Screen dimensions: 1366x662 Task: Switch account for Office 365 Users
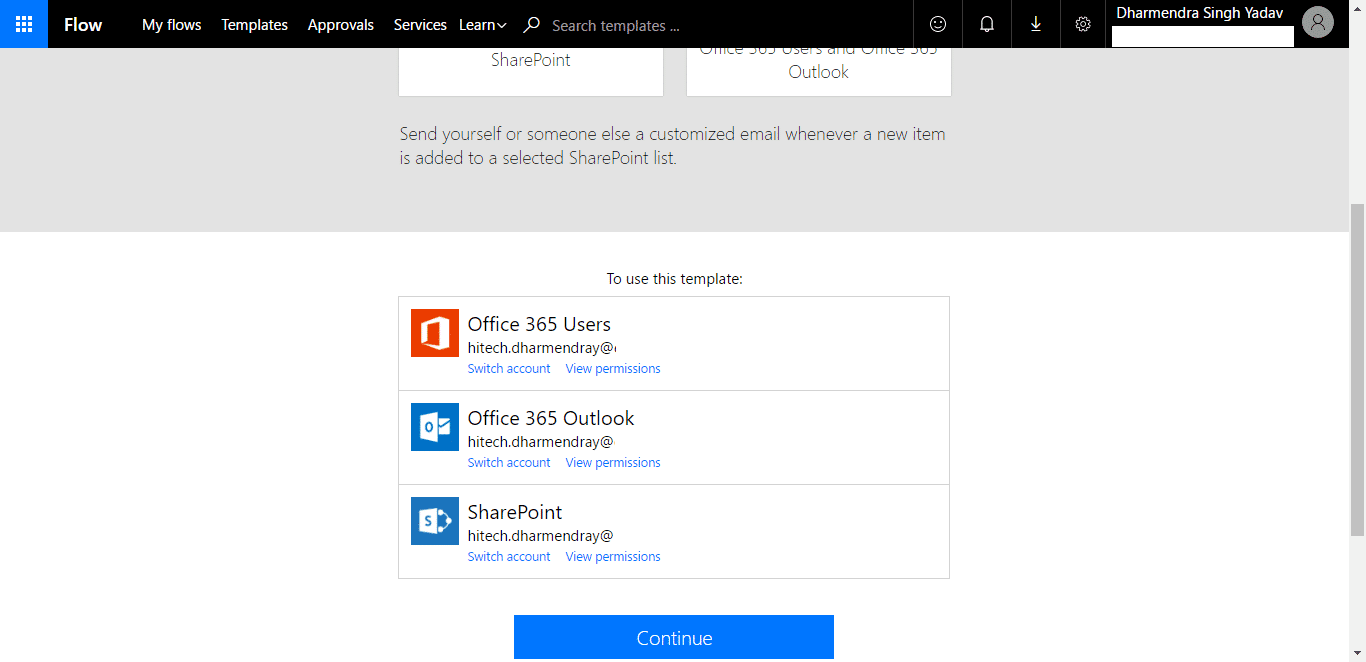(x=509, y=369)
